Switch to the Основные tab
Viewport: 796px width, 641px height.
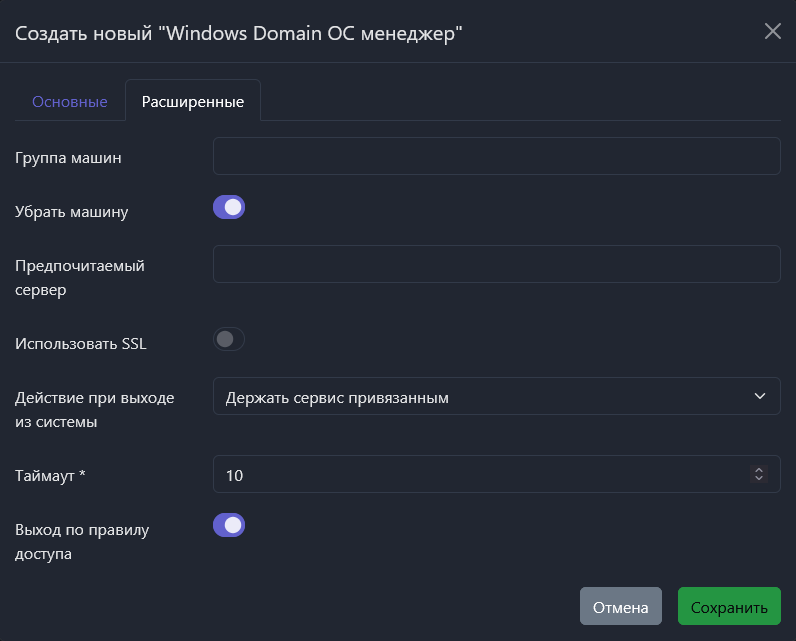pos(70,102)
